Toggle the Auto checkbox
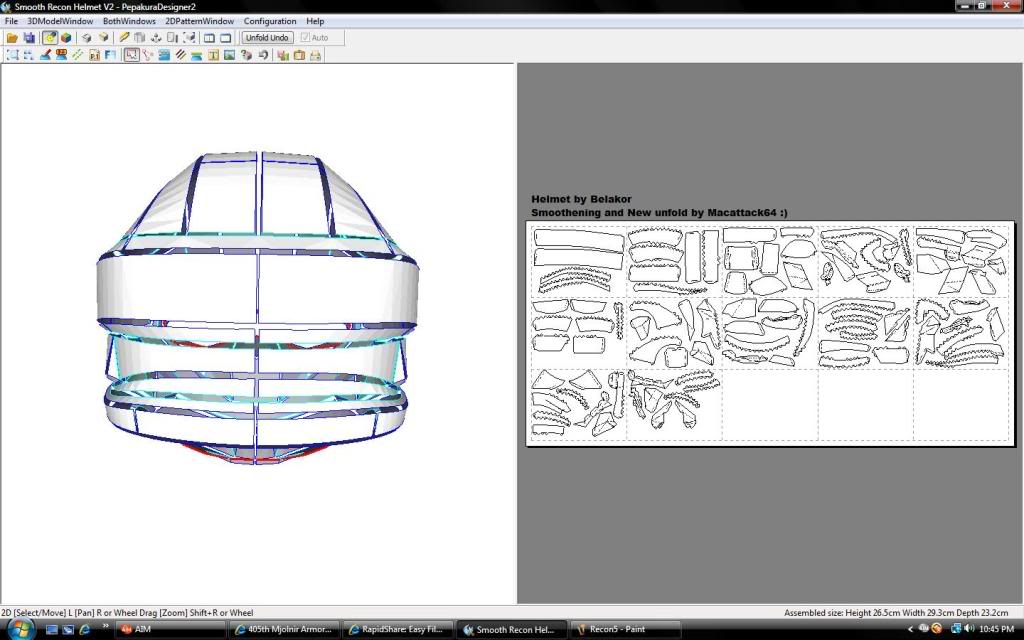This screenshot has height=640, width=1024. (306, 38)
